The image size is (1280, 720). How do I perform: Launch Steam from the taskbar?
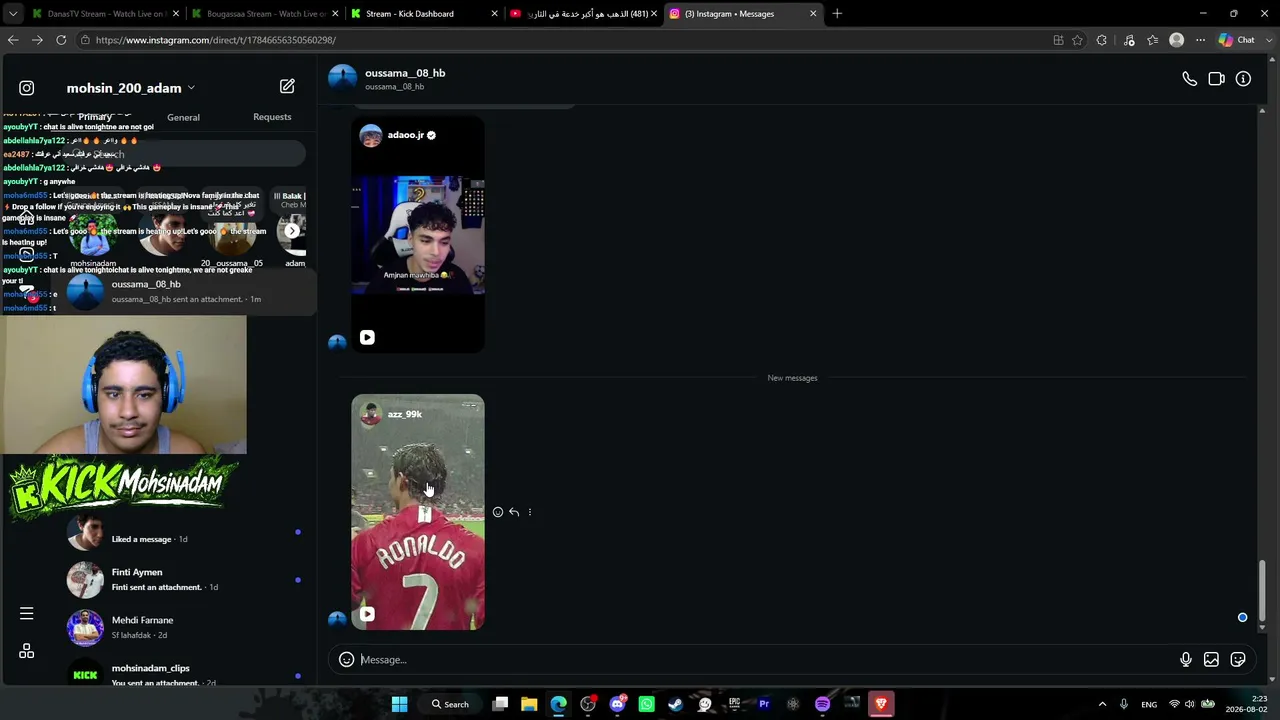(675, 704)
